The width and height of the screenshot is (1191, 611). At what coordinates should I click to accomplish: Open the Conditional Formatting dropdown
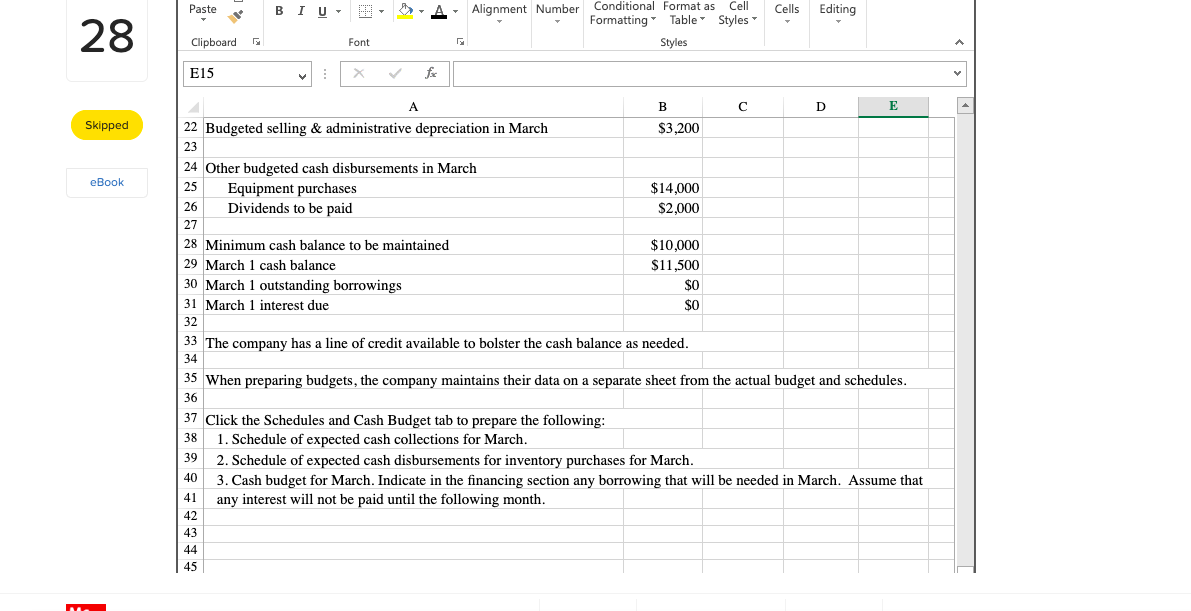[622, 13]
